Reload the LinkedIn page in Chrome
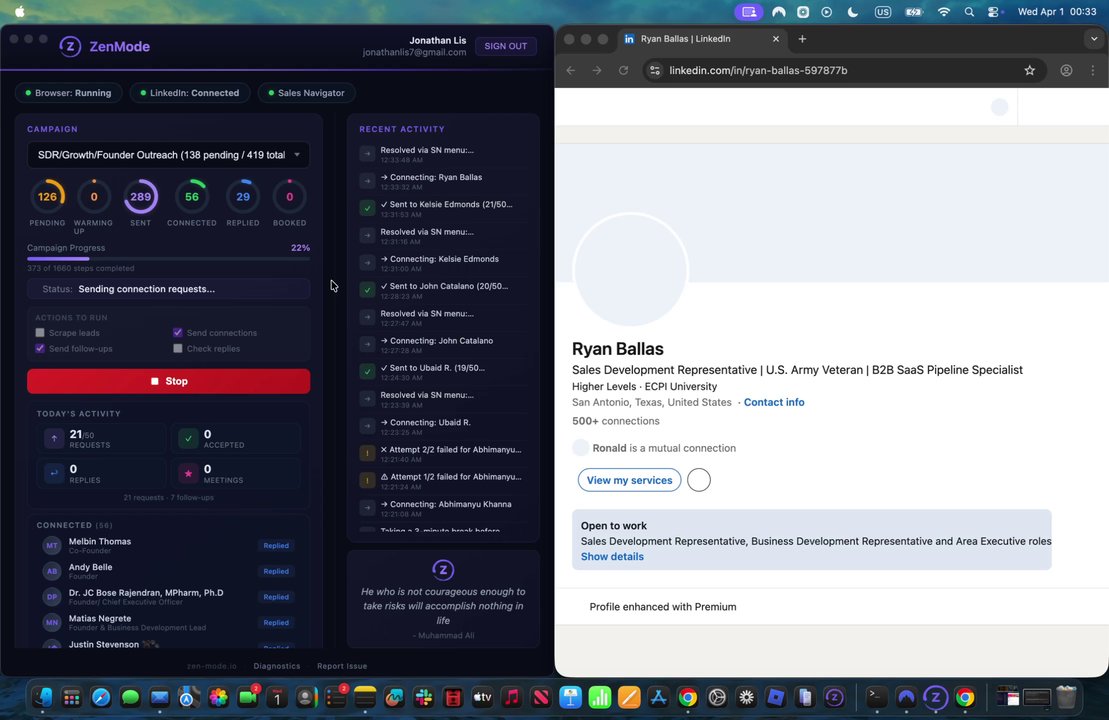 623,70
